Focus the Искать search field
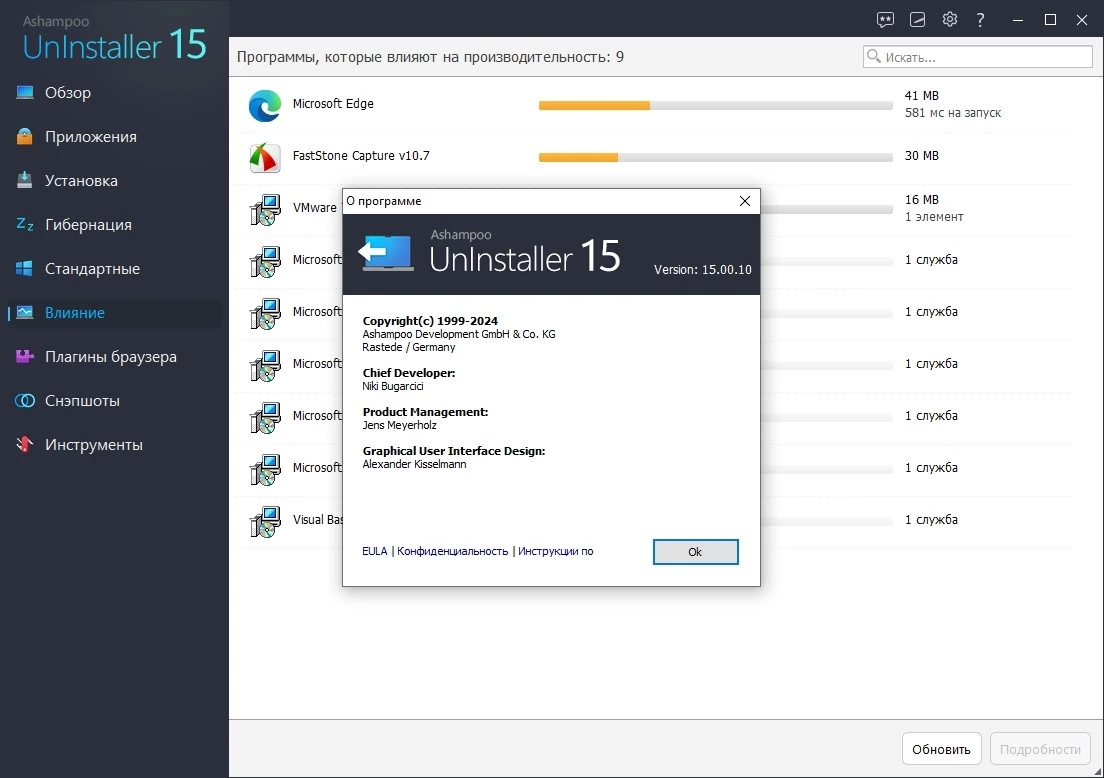 point(977,56)
